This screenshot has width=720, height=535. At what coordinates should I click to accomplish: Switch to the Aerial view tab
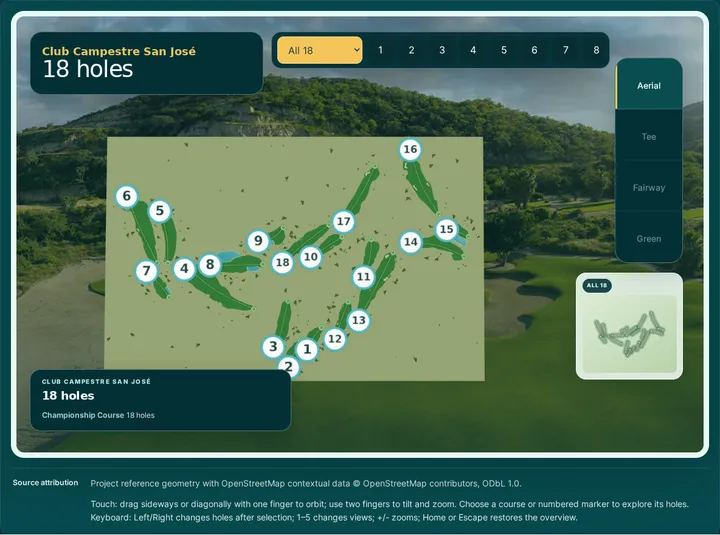click(x=649, y=85)
